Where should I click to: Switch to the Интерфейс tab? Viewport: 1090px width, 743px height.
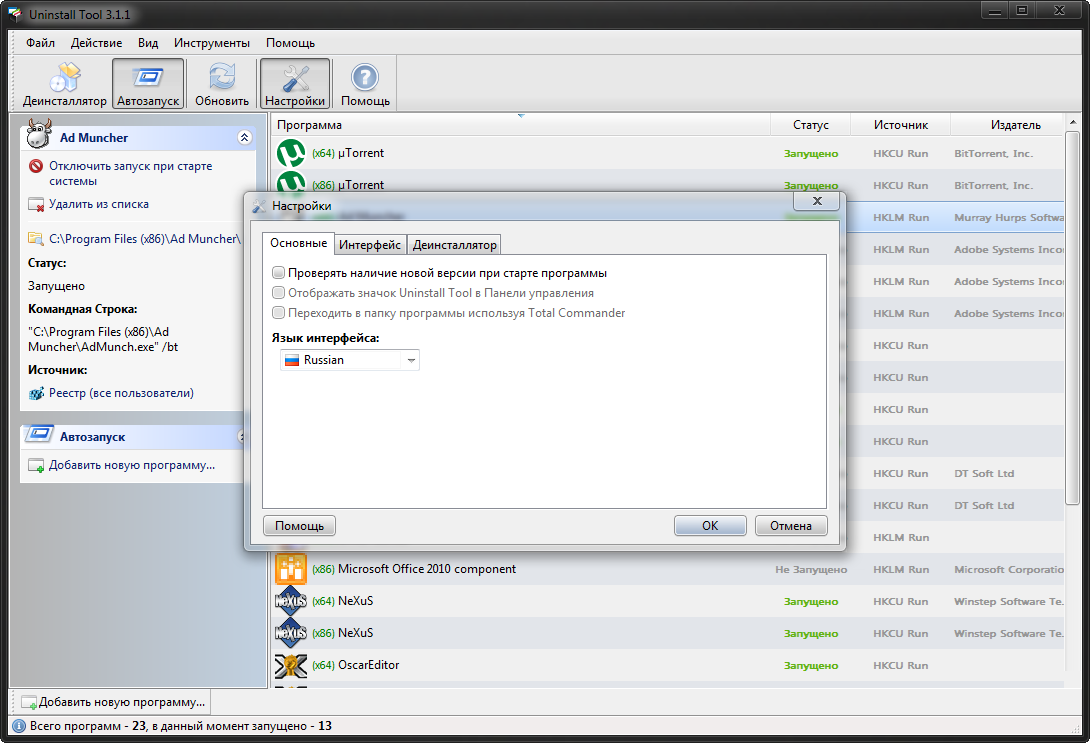[370, 245]
